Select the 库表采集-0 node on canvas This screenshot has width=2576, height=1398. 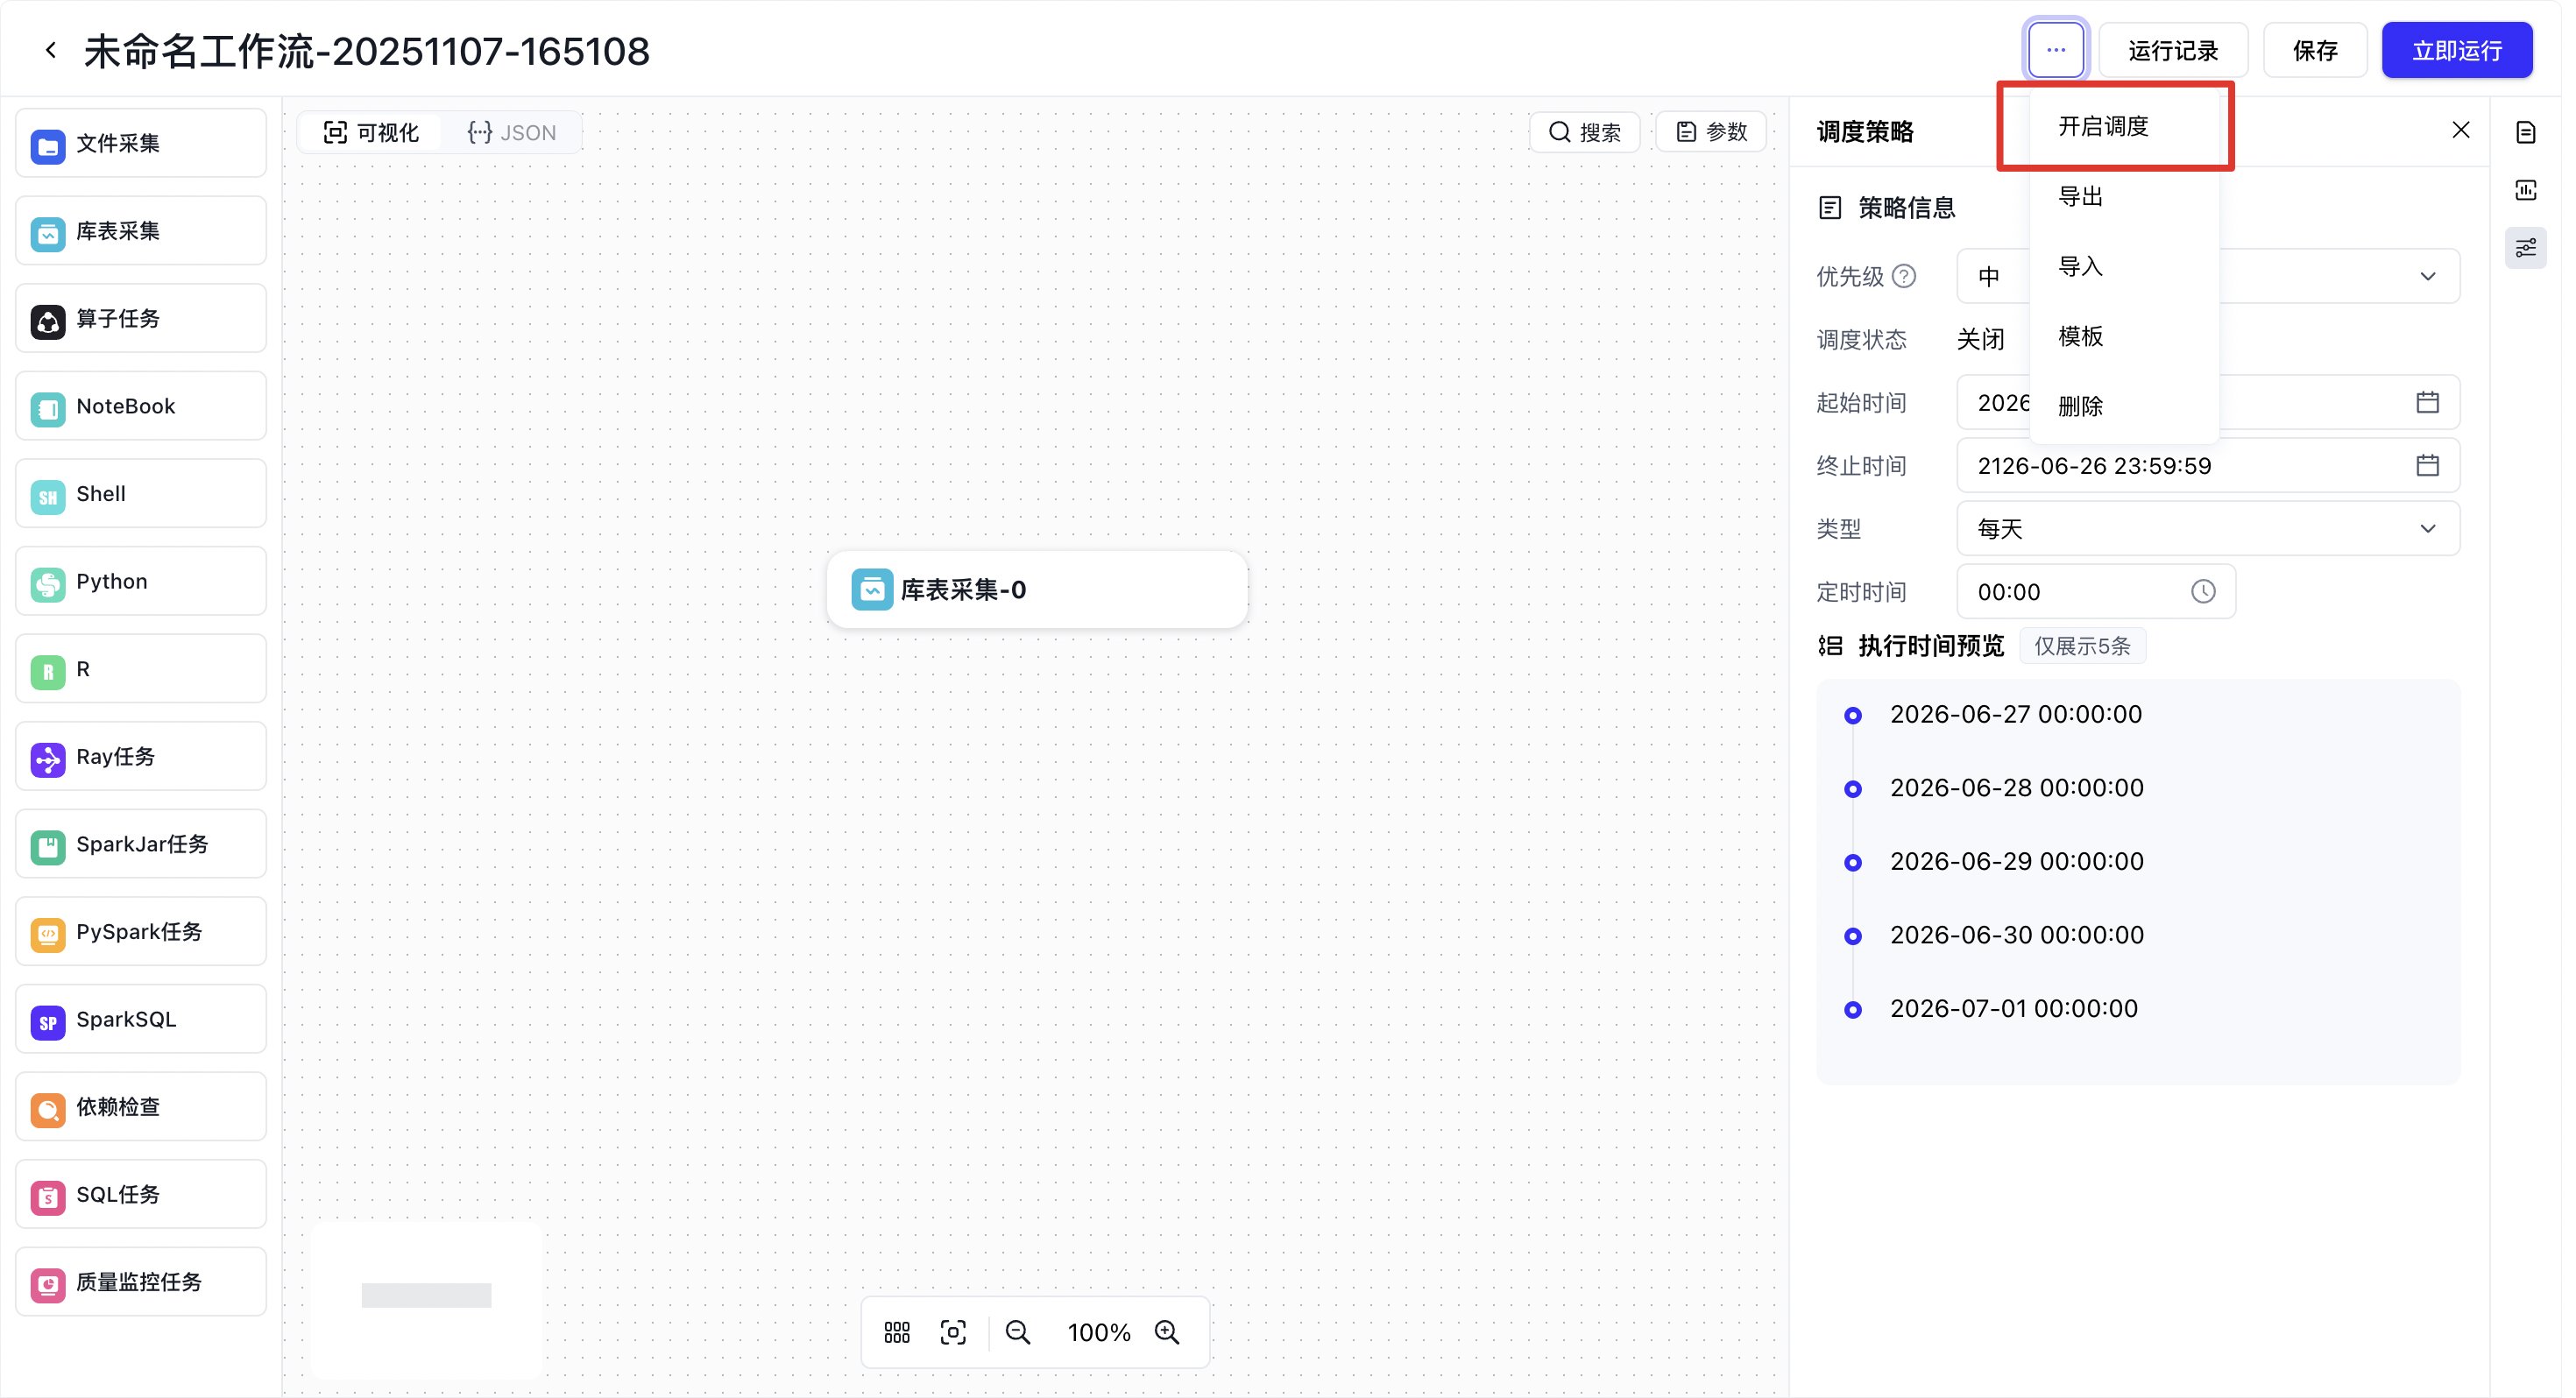(x=1042, y=592)
